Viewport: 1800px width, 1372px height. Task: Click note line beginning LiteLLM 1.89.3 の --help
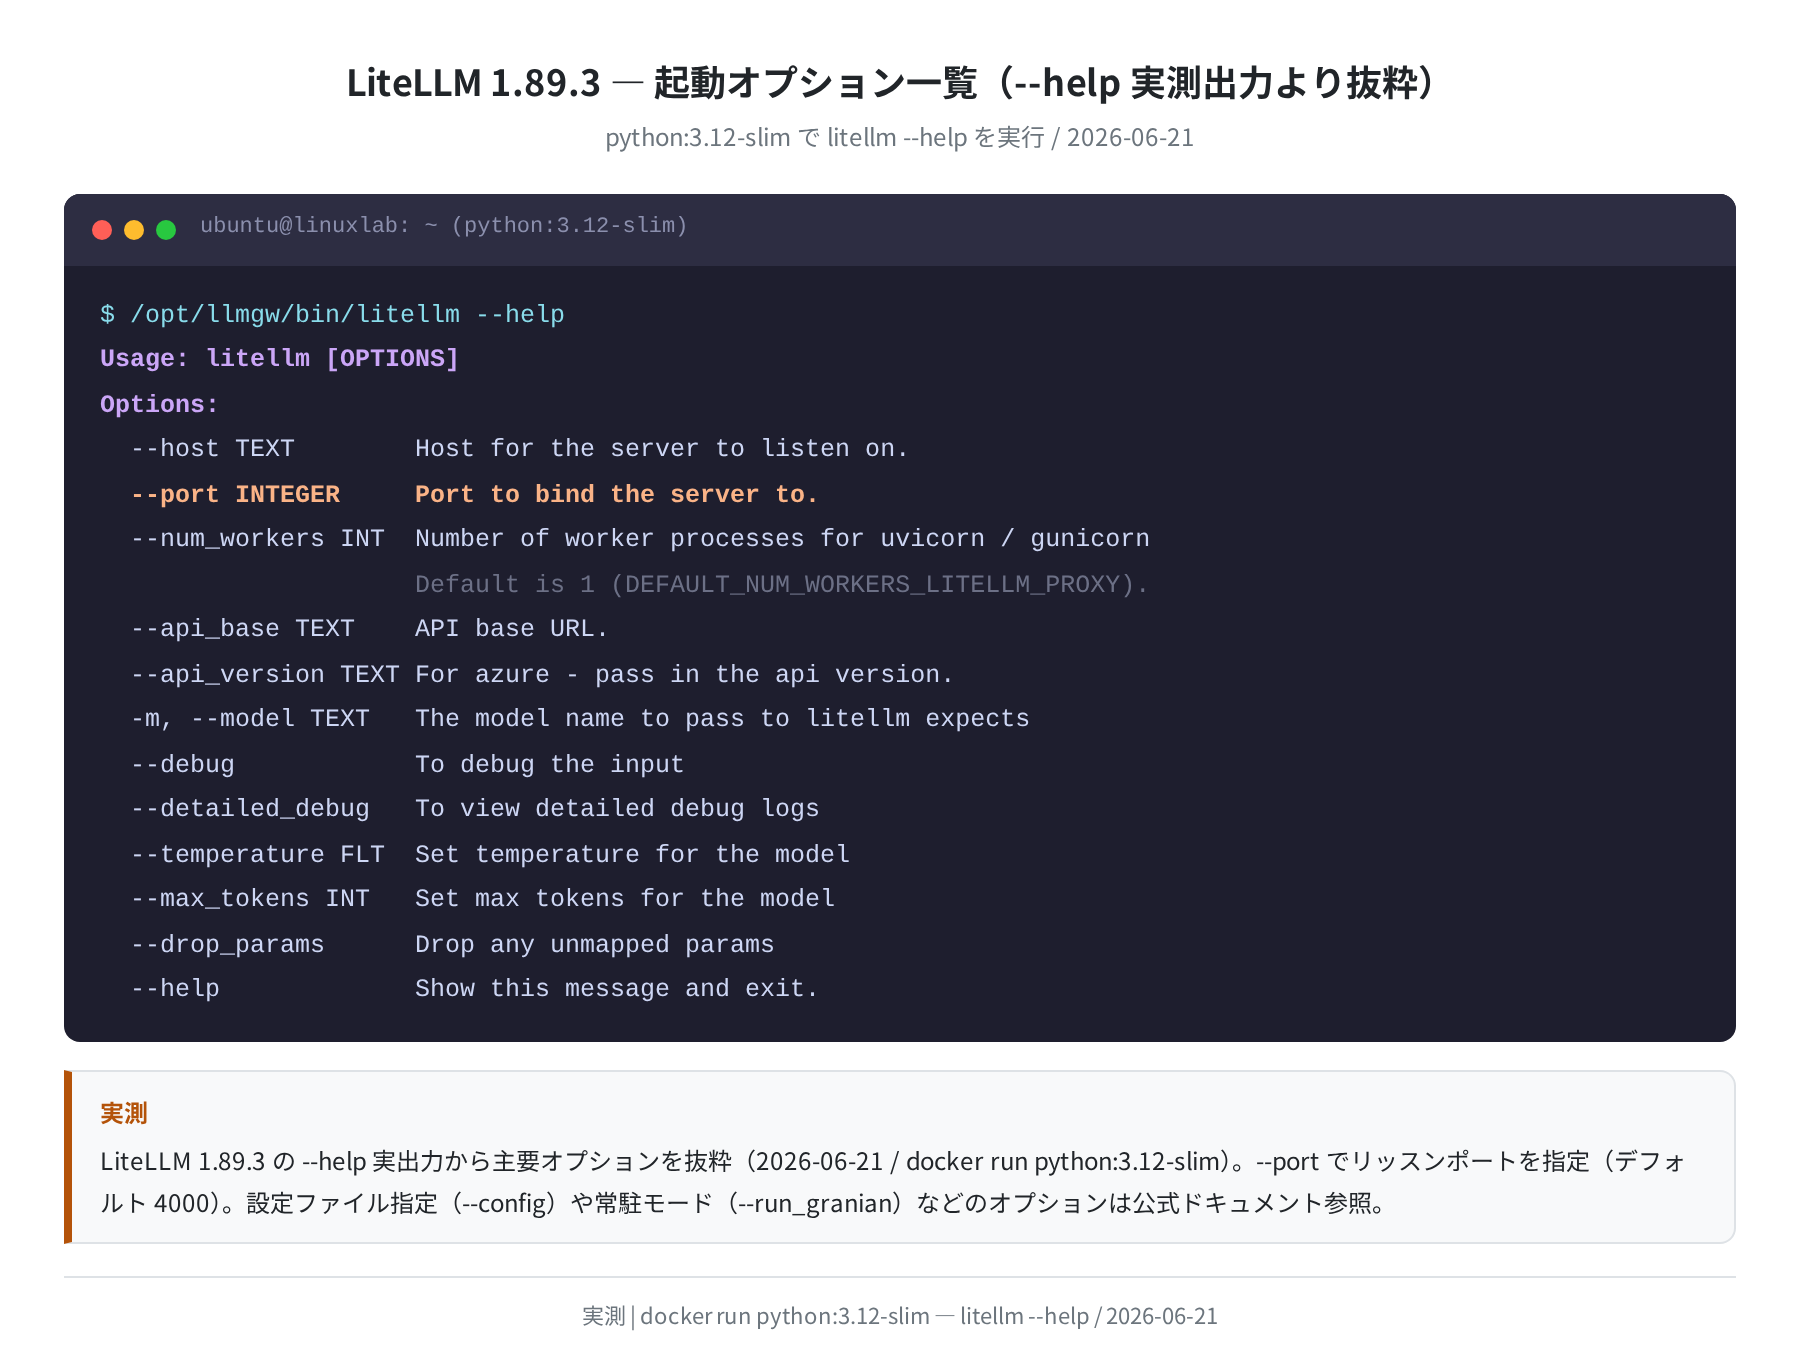click(x=893, y=1162)
